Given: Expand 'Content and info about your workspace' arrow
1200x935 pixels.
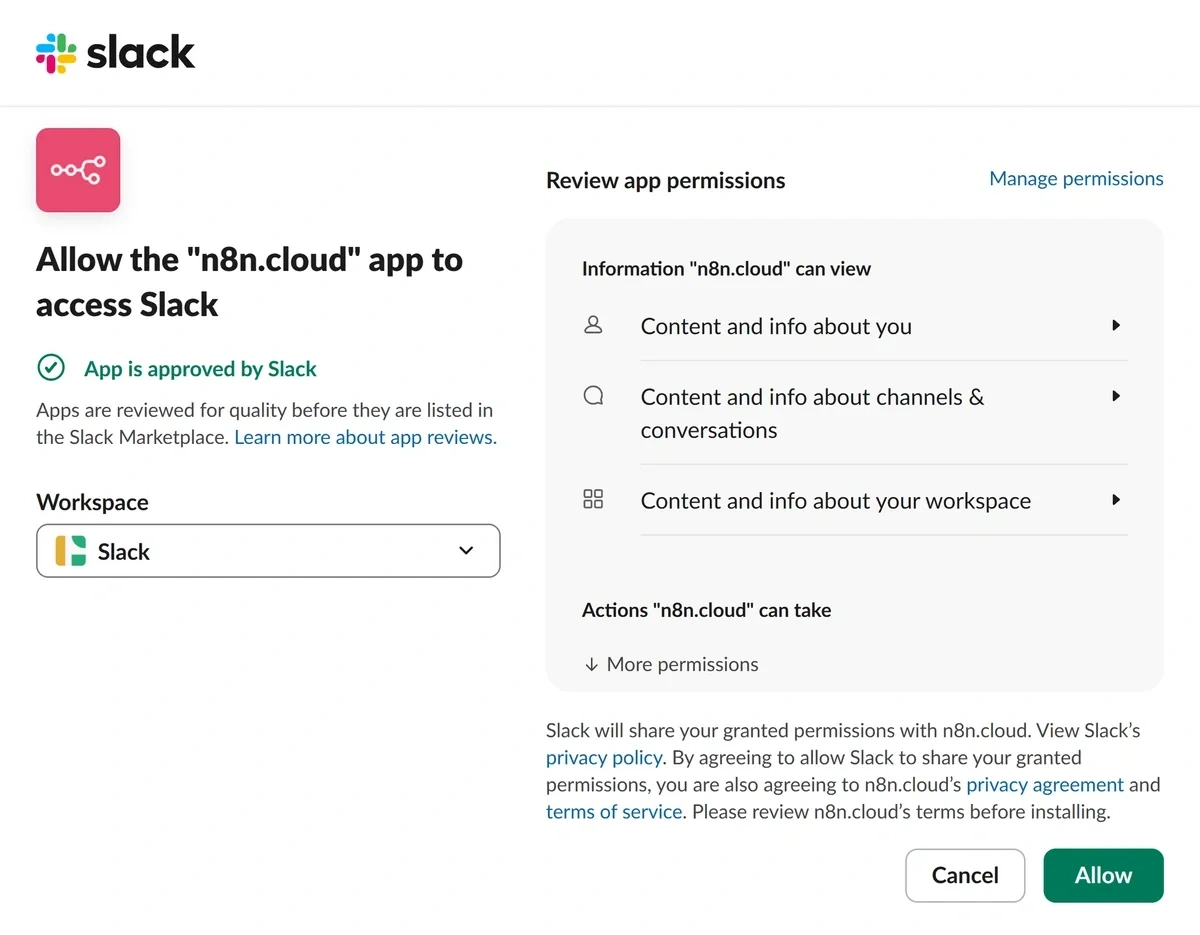Looking at the screenshot, I should 1116,499.
